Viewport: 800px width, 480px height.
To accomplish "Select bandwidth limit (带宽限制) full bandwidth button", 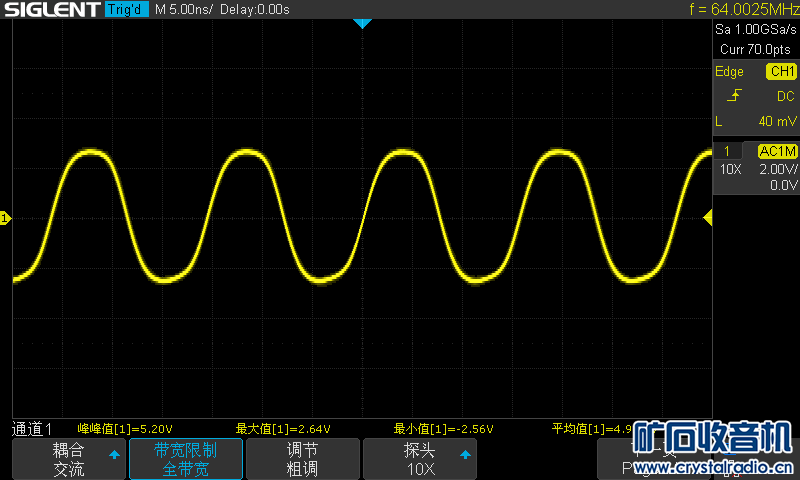I will [186, 459].
